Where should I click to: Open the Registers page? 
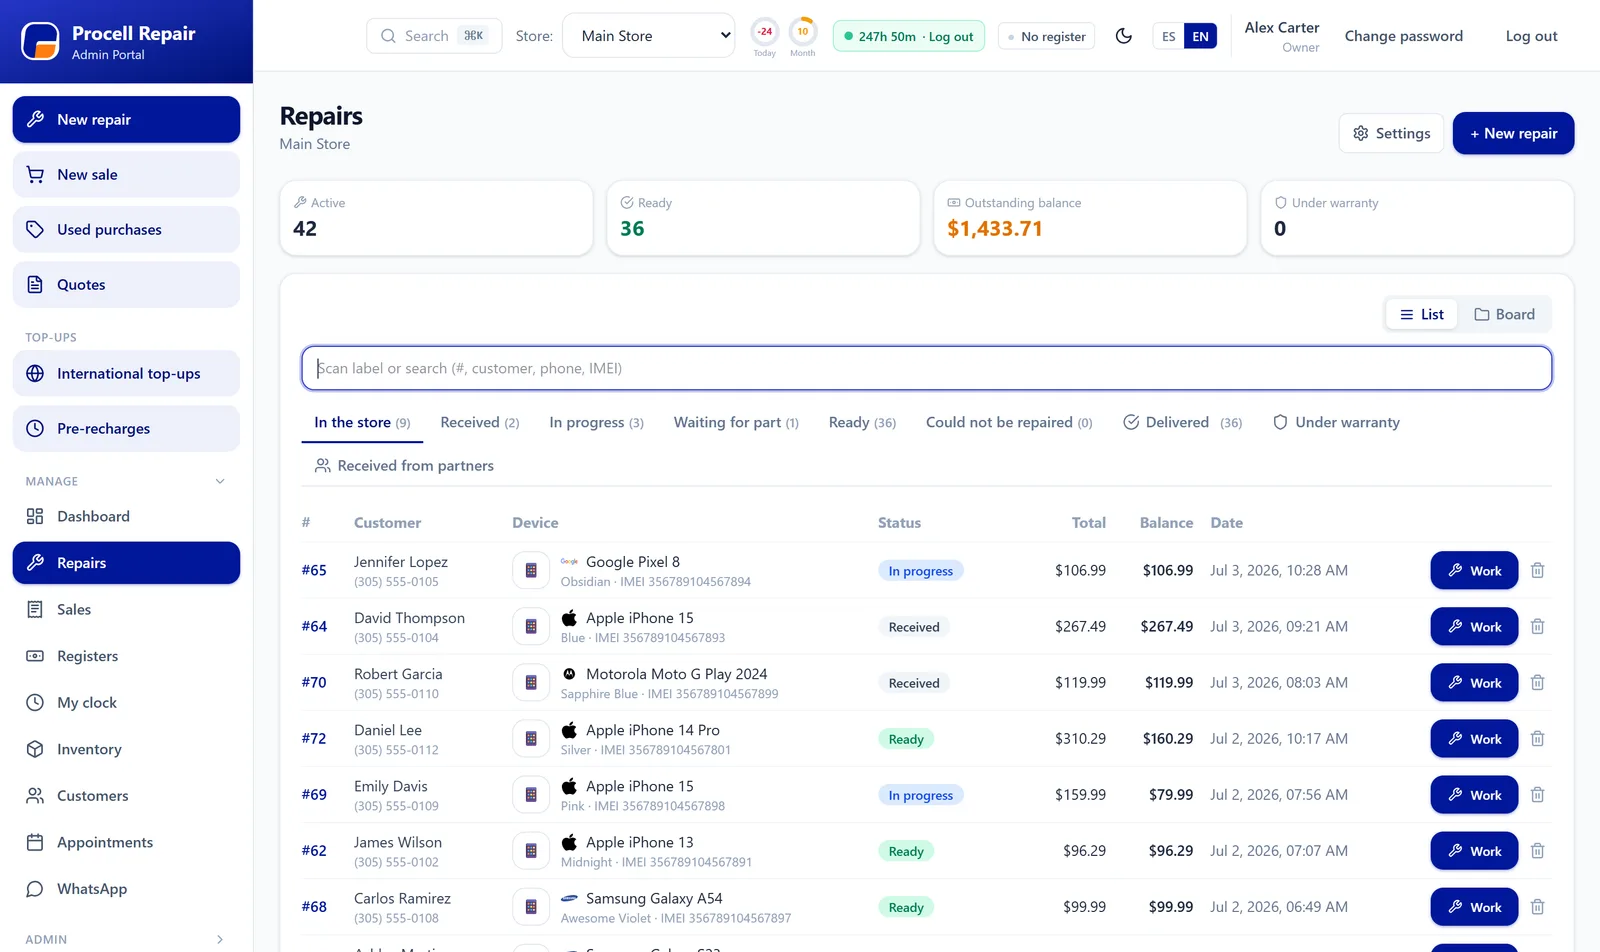point(126,656)
